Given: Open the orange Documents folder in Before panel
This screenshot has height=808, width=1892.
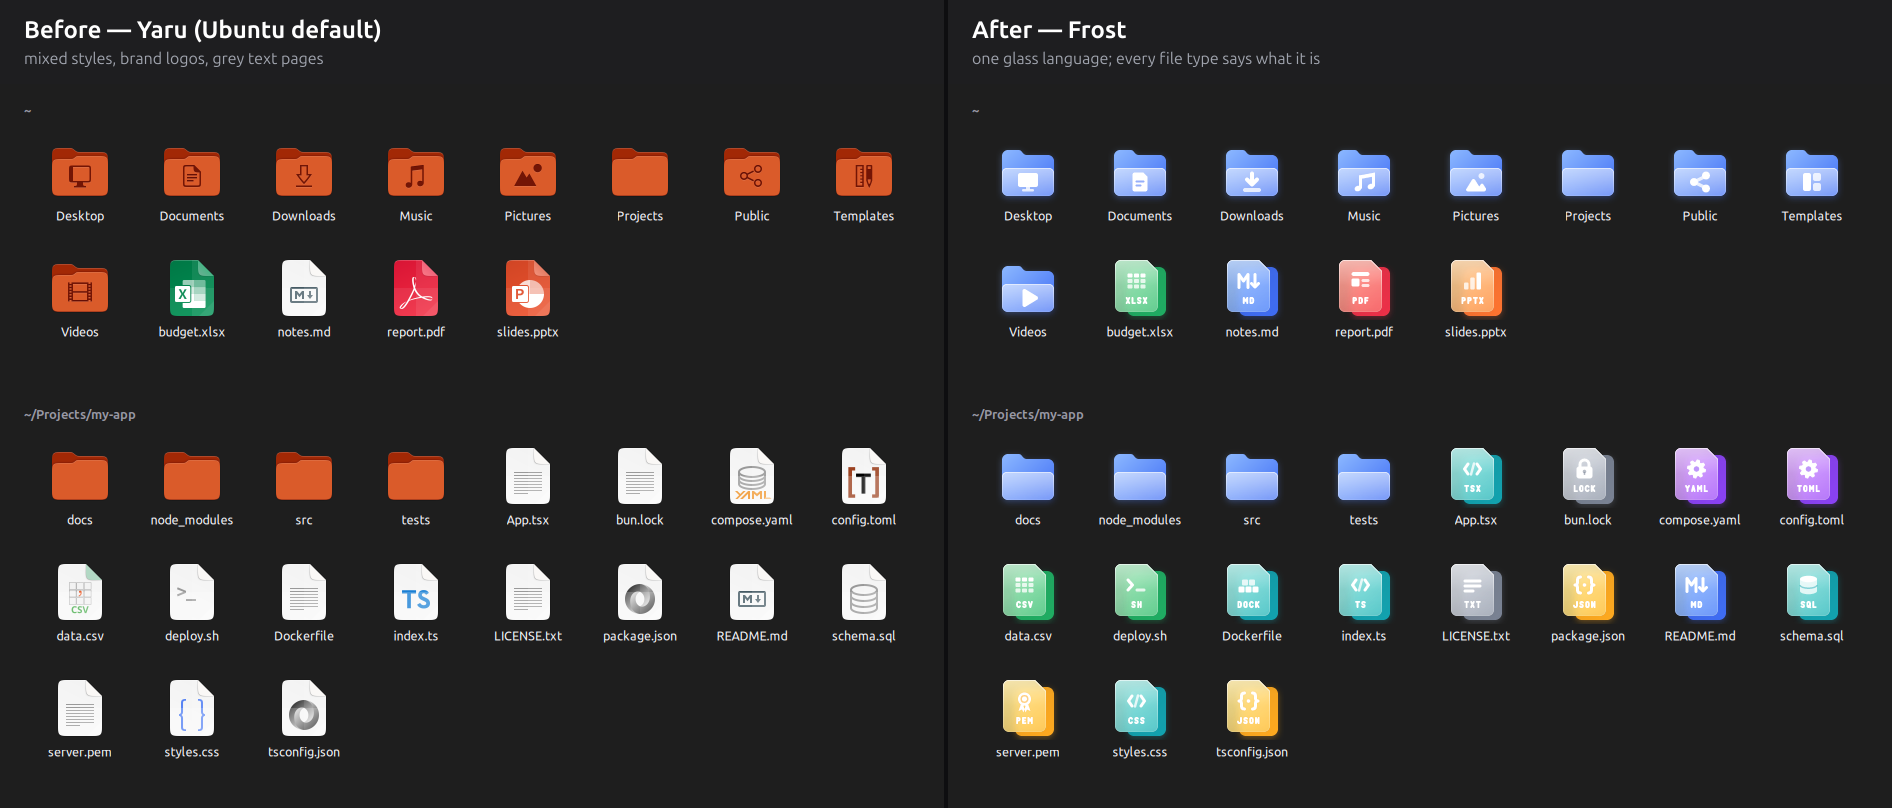Looking at the screenshot, I should (x=192, y=173).
